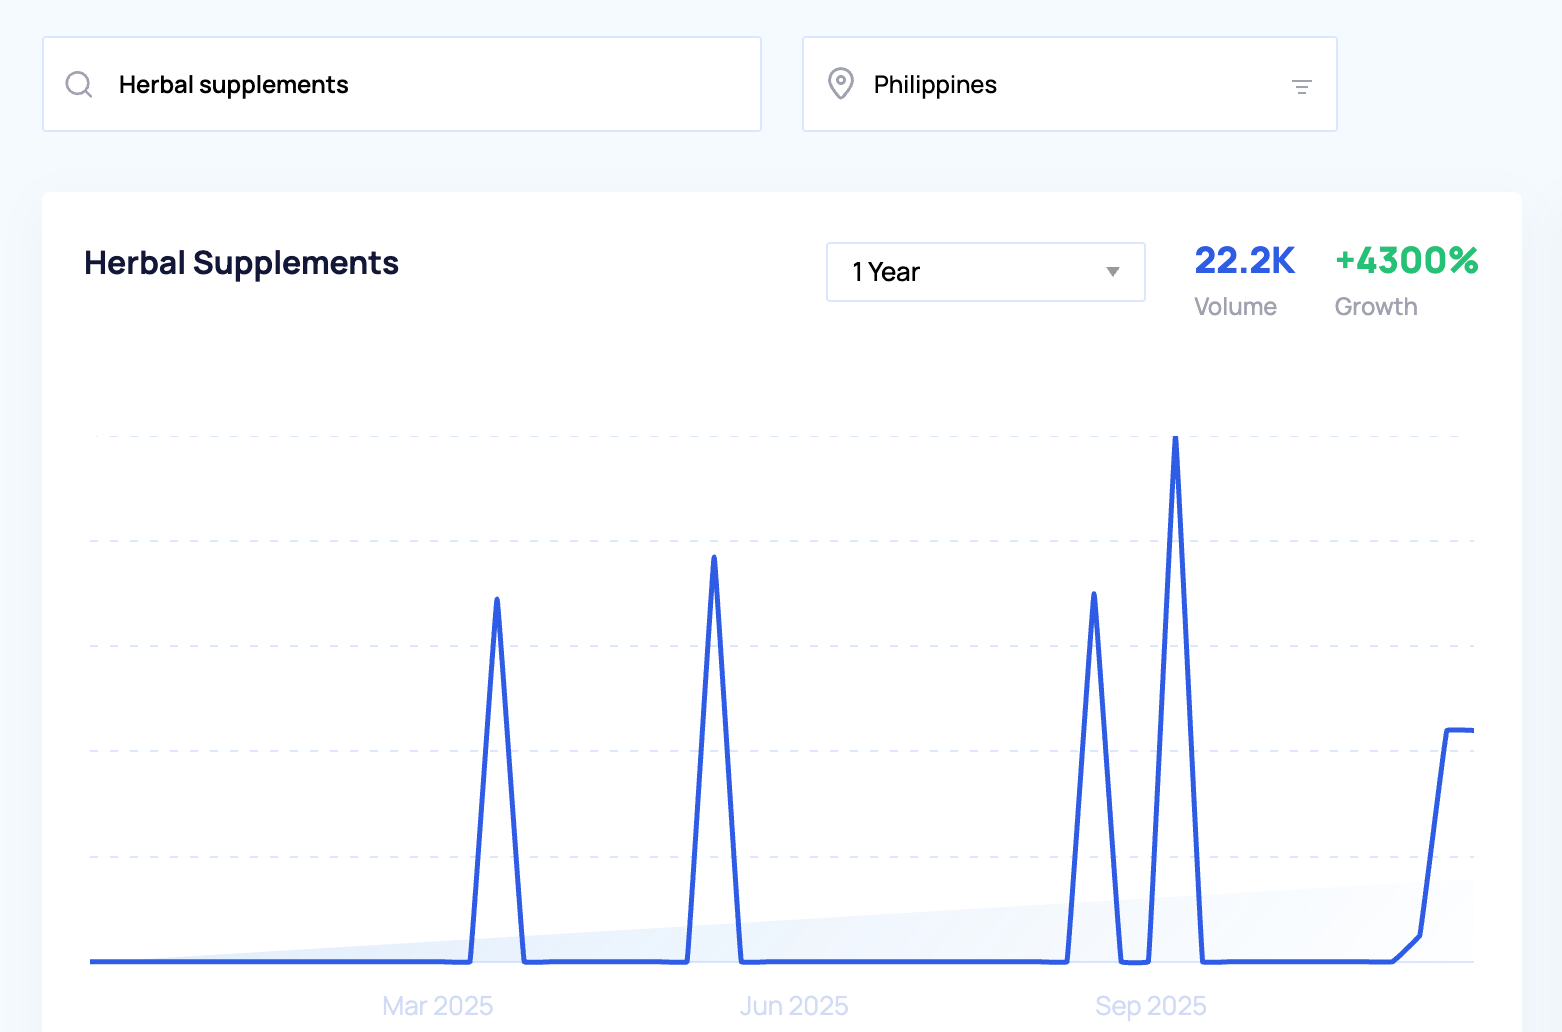This screenshot has width=1562, height=1032.
Task: Click the 1 Year dropdown arrow
Action: pos(1112,272)
